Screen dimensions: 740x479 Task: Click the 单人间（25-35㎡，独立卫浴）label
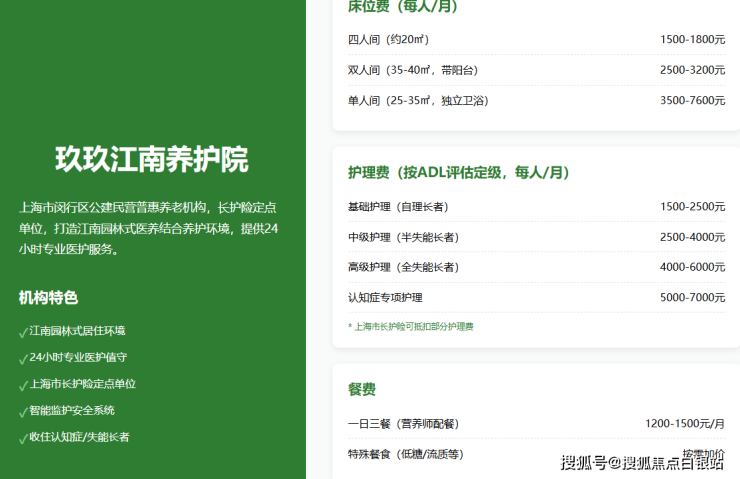(x=418, y=101)
